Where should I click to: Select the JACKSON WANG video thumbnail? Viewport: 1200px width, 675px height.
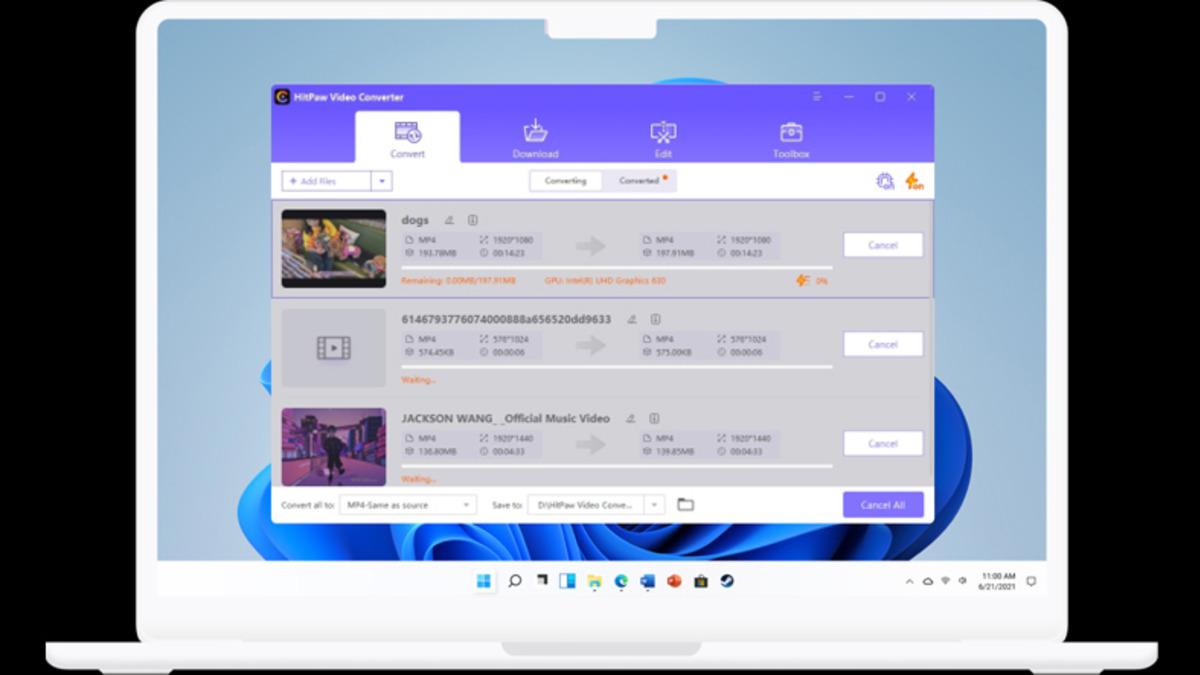click(x=333, y=446)
